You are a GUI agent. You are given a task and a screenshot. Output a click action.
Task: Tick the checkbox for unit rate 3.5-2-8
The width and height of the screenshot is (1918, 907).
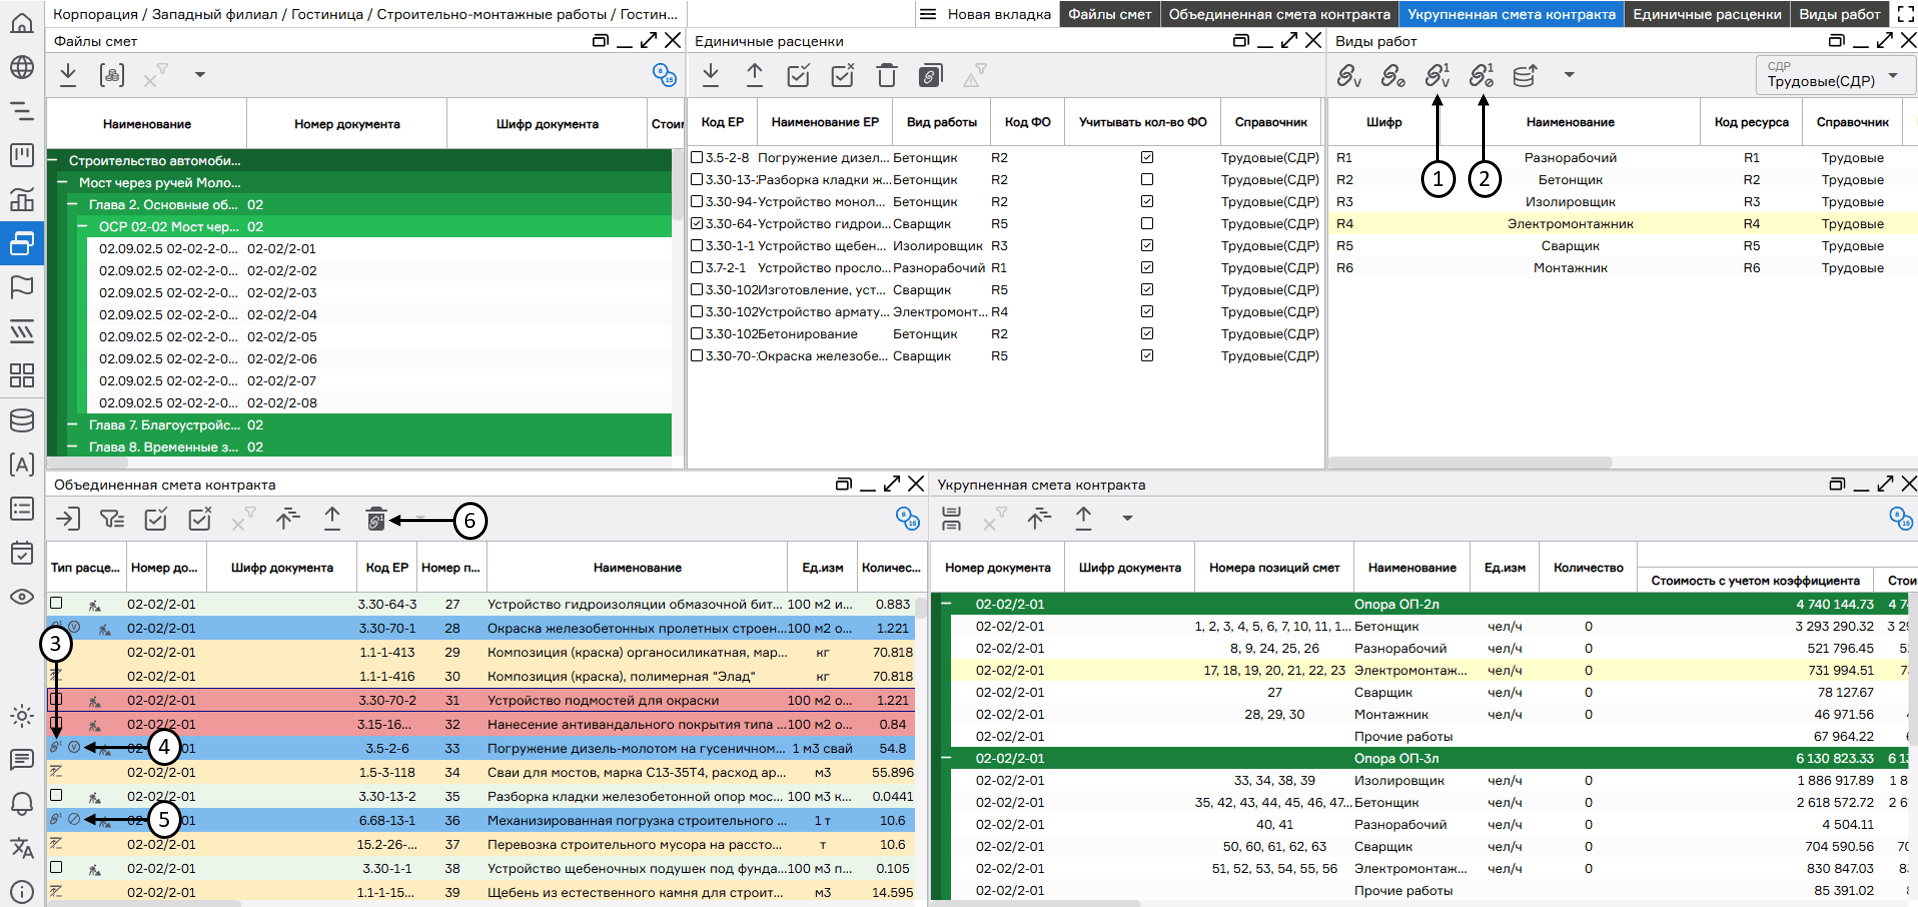[697, 158]
